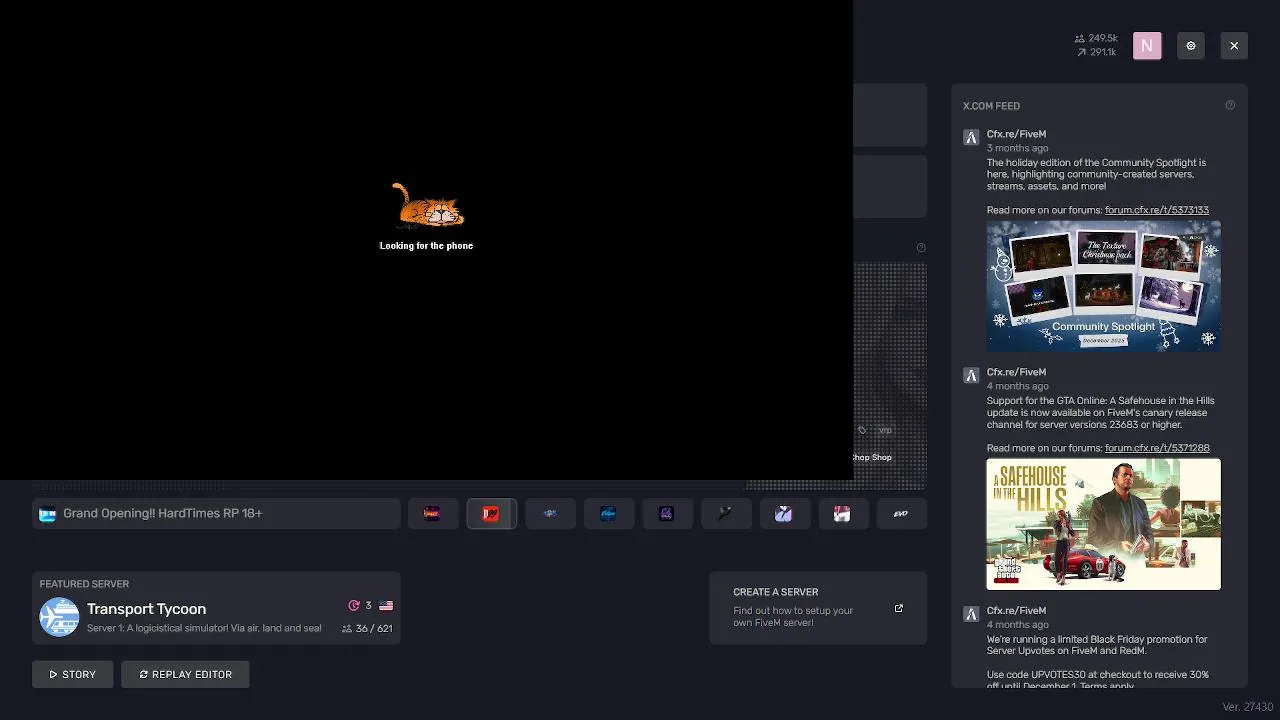The width and height of the screenshot is (1280, 720).
Task: Select the sixth server icon with dark wrench logo
Action: pos(725,513)
